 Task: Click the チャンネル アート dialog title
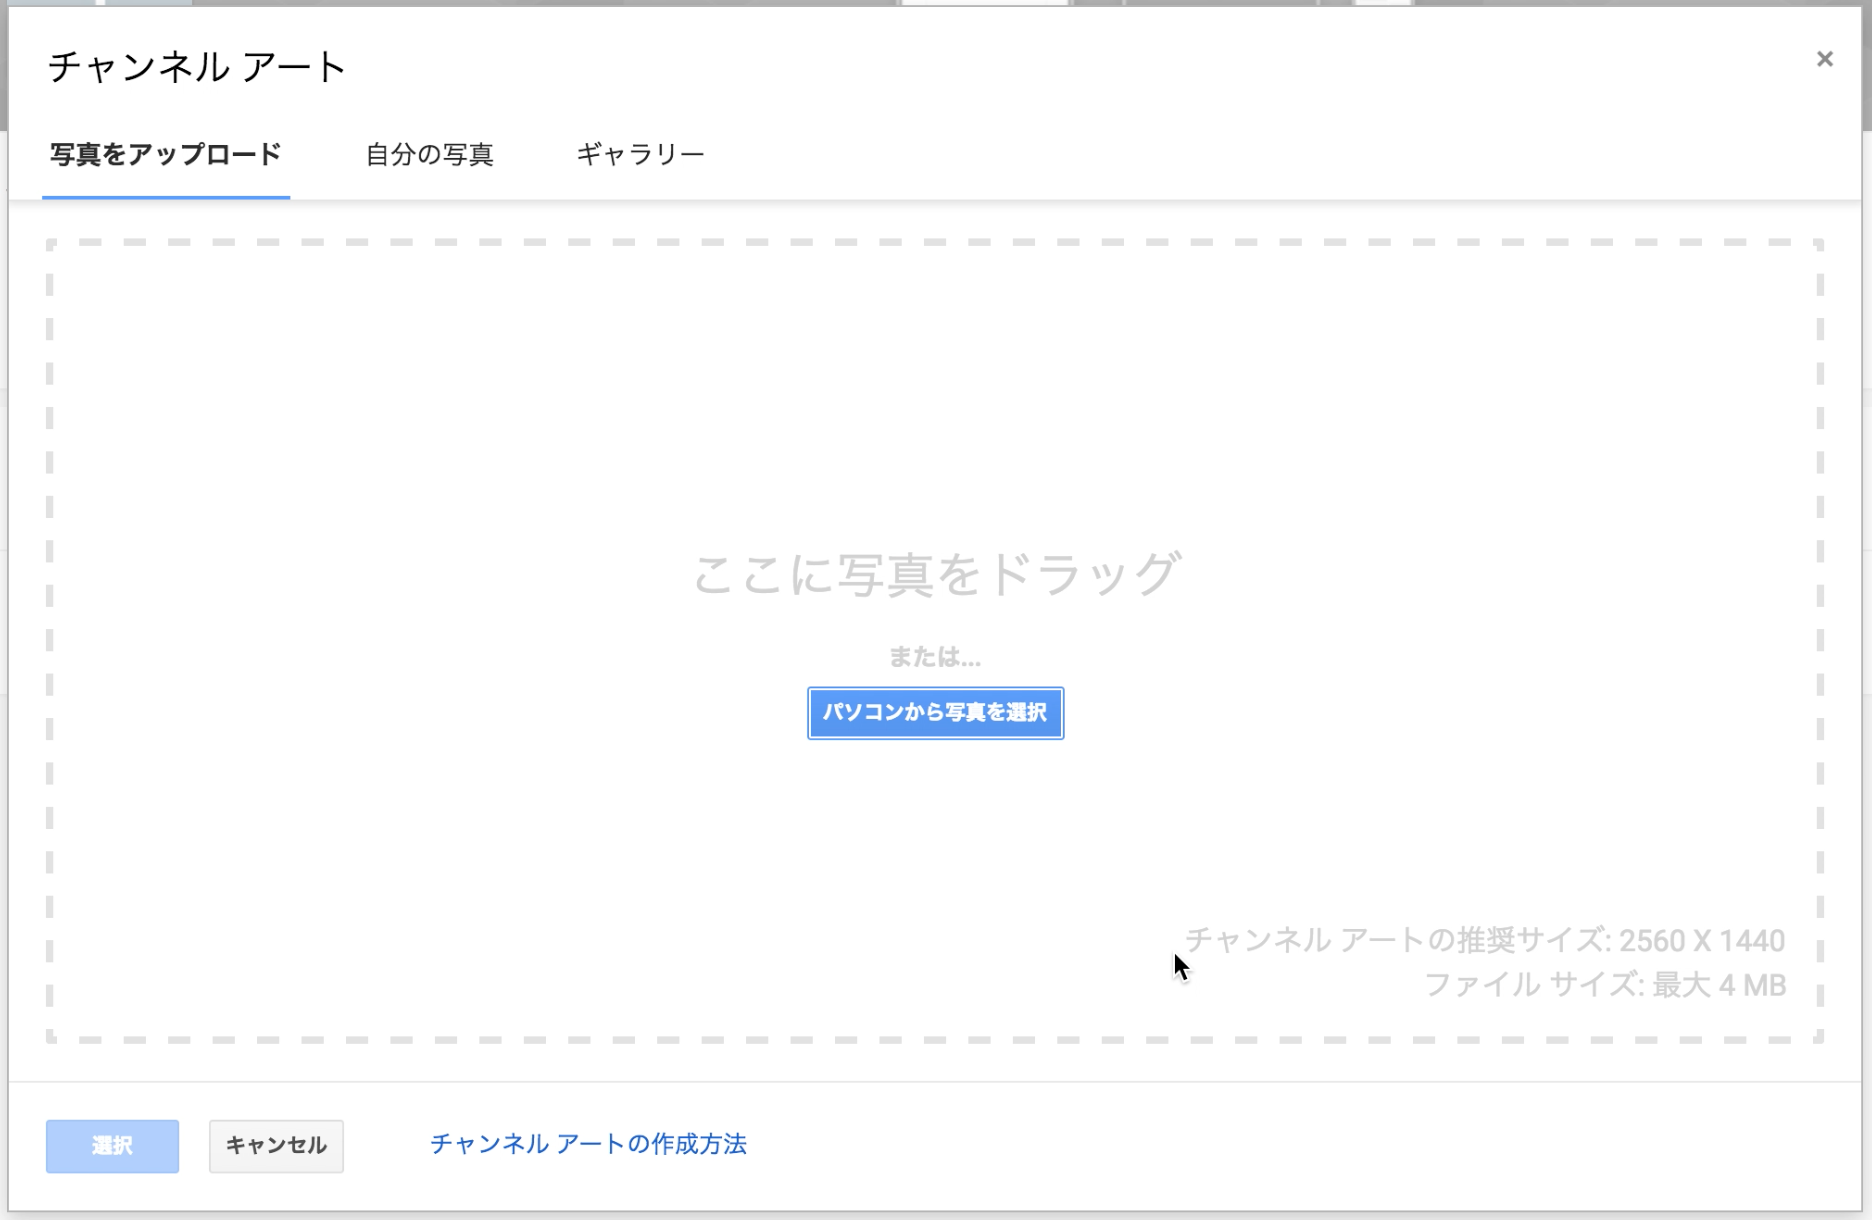coord(197,67)
